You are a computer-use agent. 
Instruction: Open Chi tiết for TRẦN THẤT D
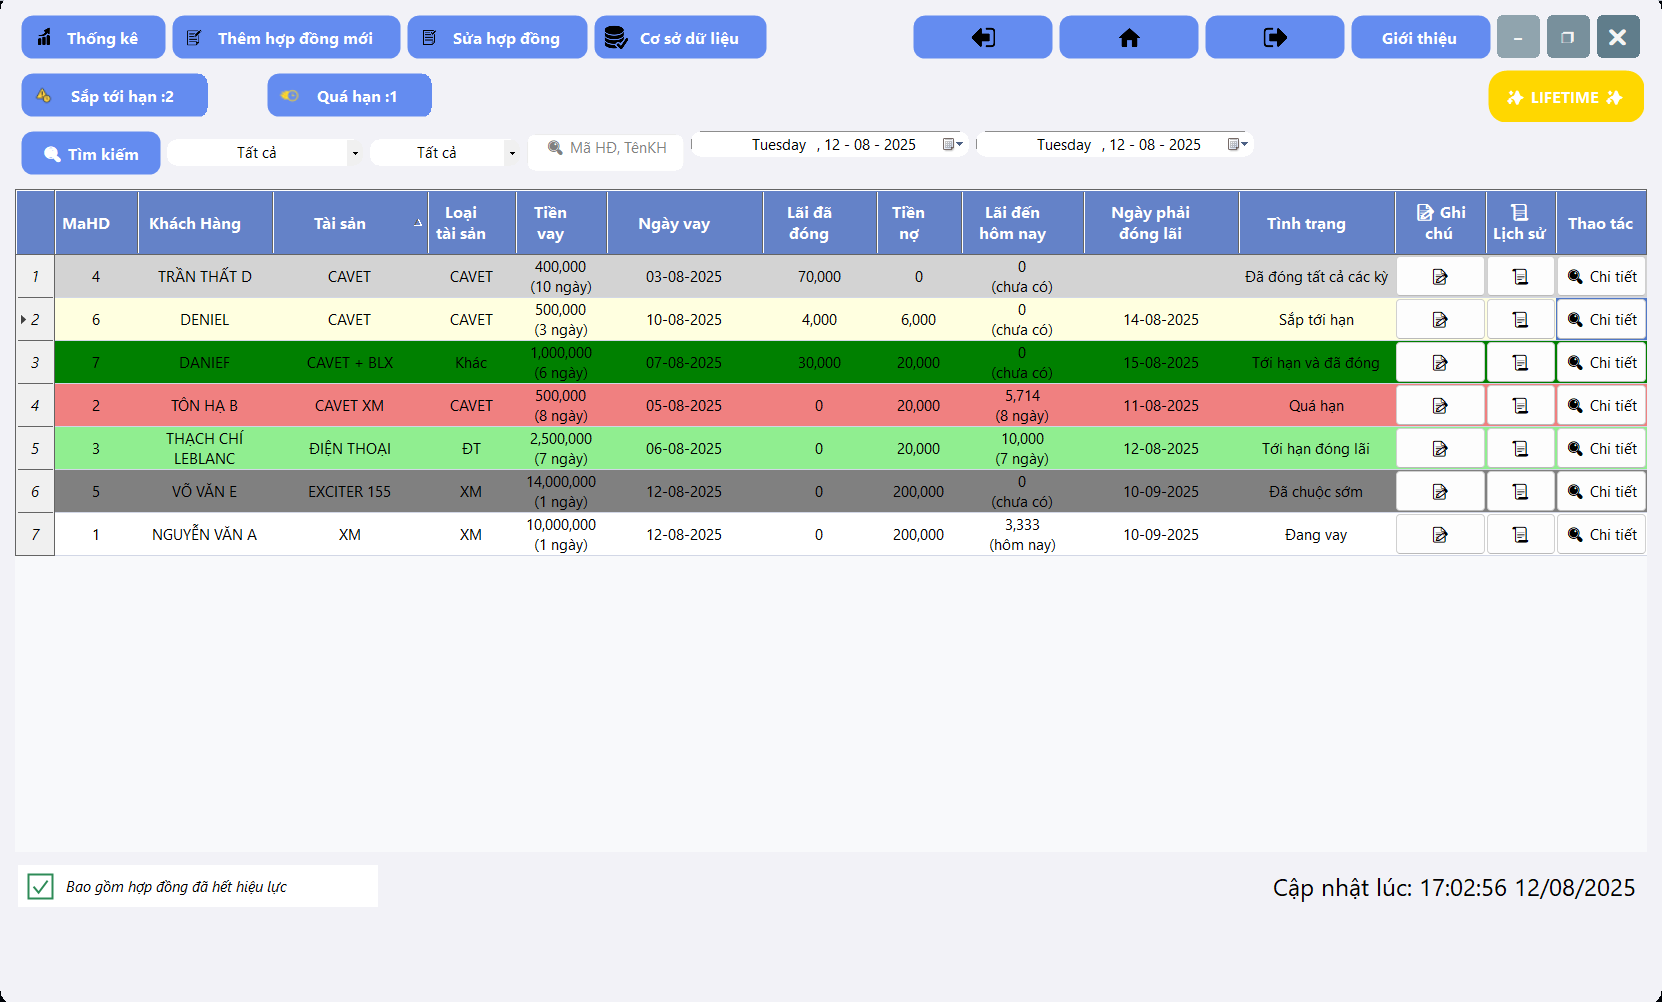[1601, 277]
